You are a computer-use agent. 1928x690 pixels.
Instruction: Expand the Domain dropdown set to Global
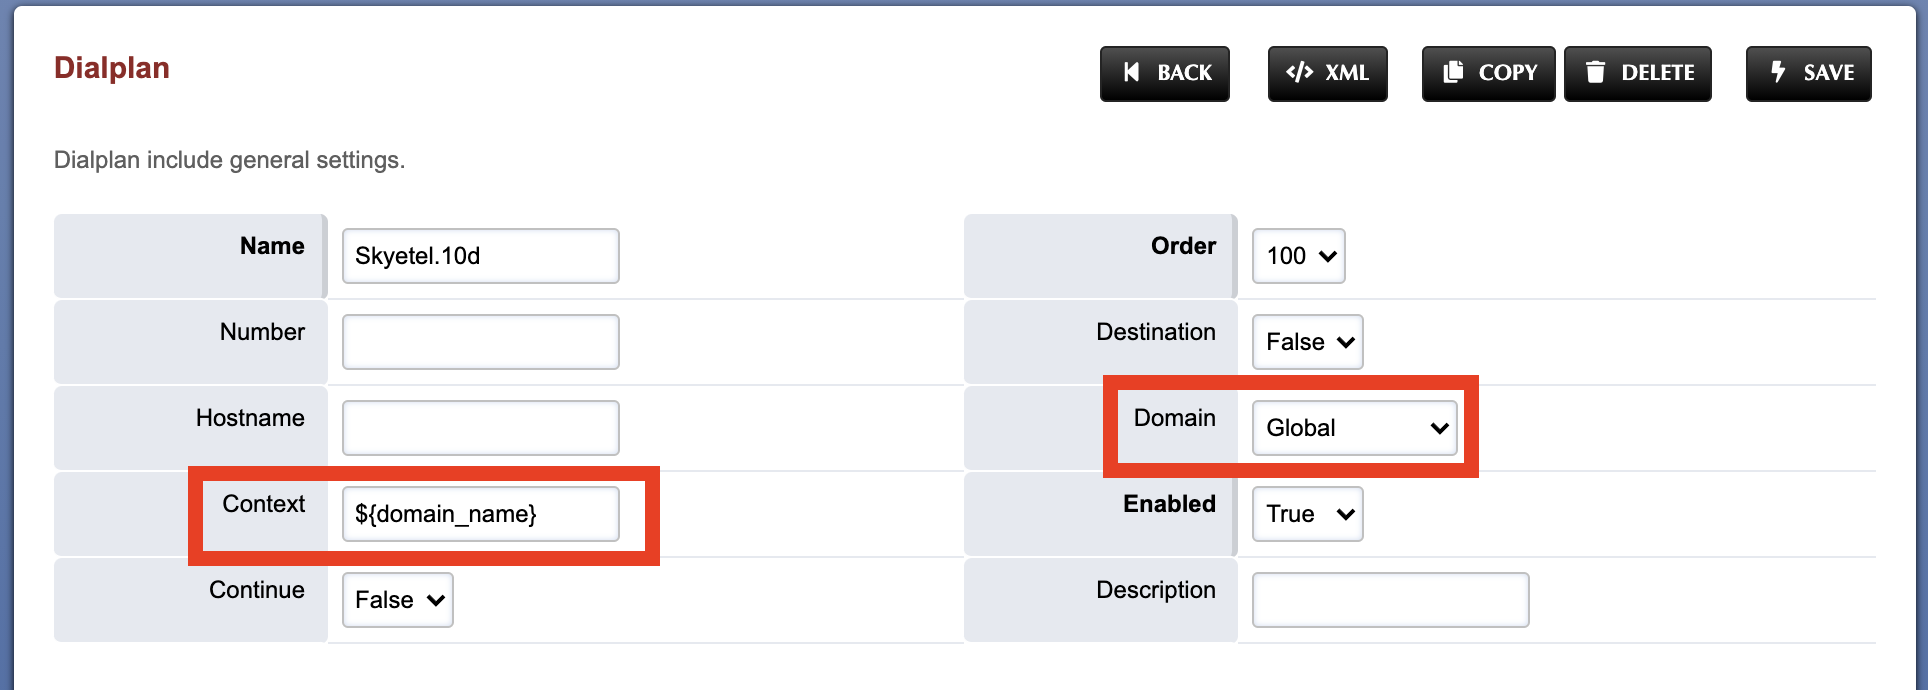point(1355,428)
